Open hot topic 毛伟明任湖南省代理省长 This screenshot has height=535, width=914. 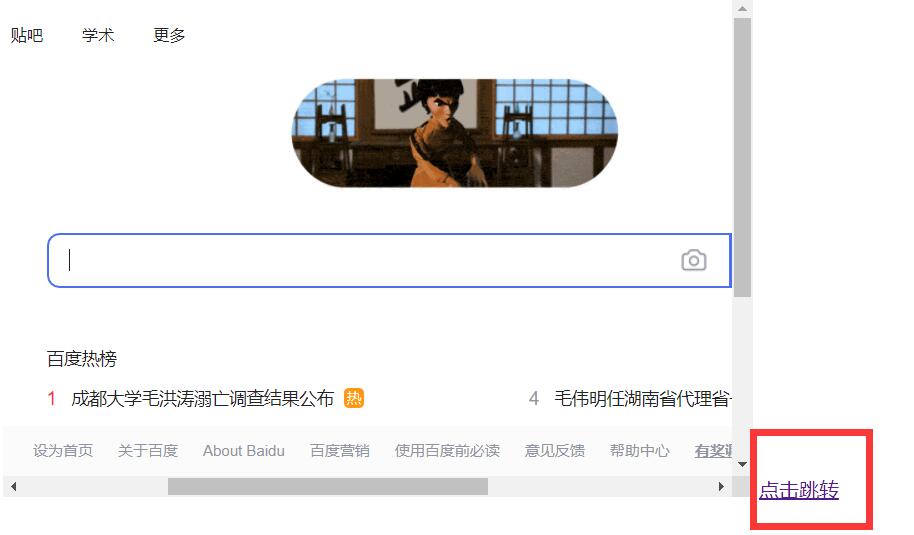pyautogui.click(x=642, y=399)
